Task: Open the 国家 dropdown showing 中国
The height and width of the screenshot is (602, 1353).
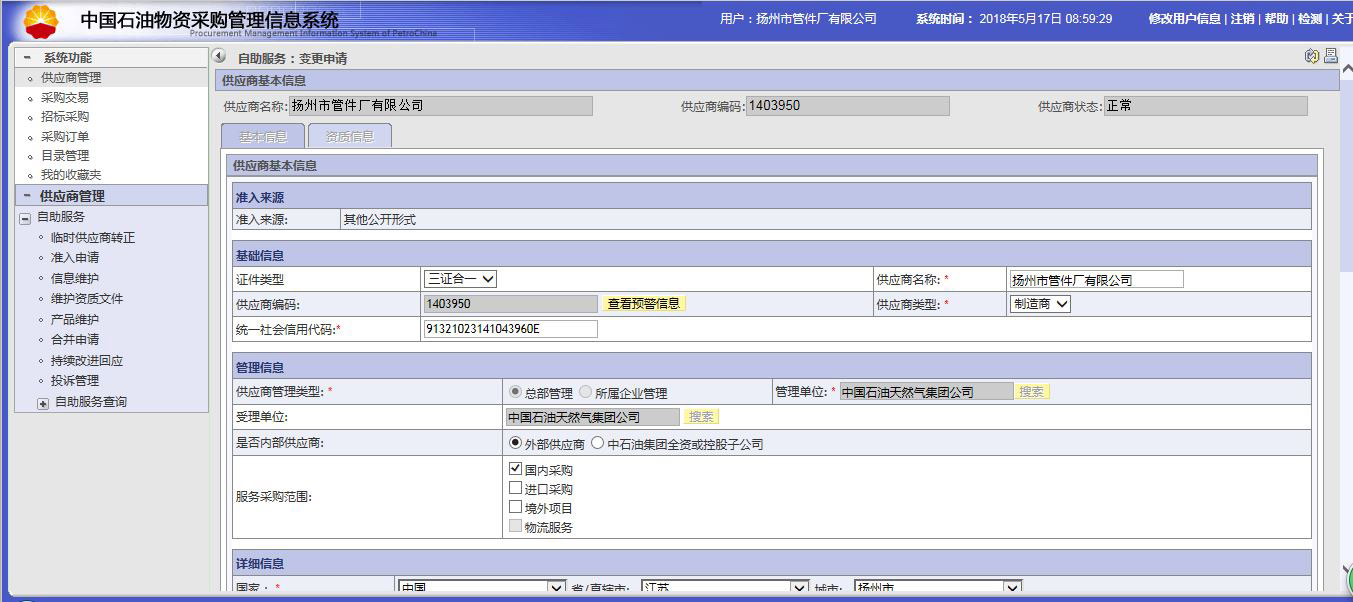Action: [482, 588]
